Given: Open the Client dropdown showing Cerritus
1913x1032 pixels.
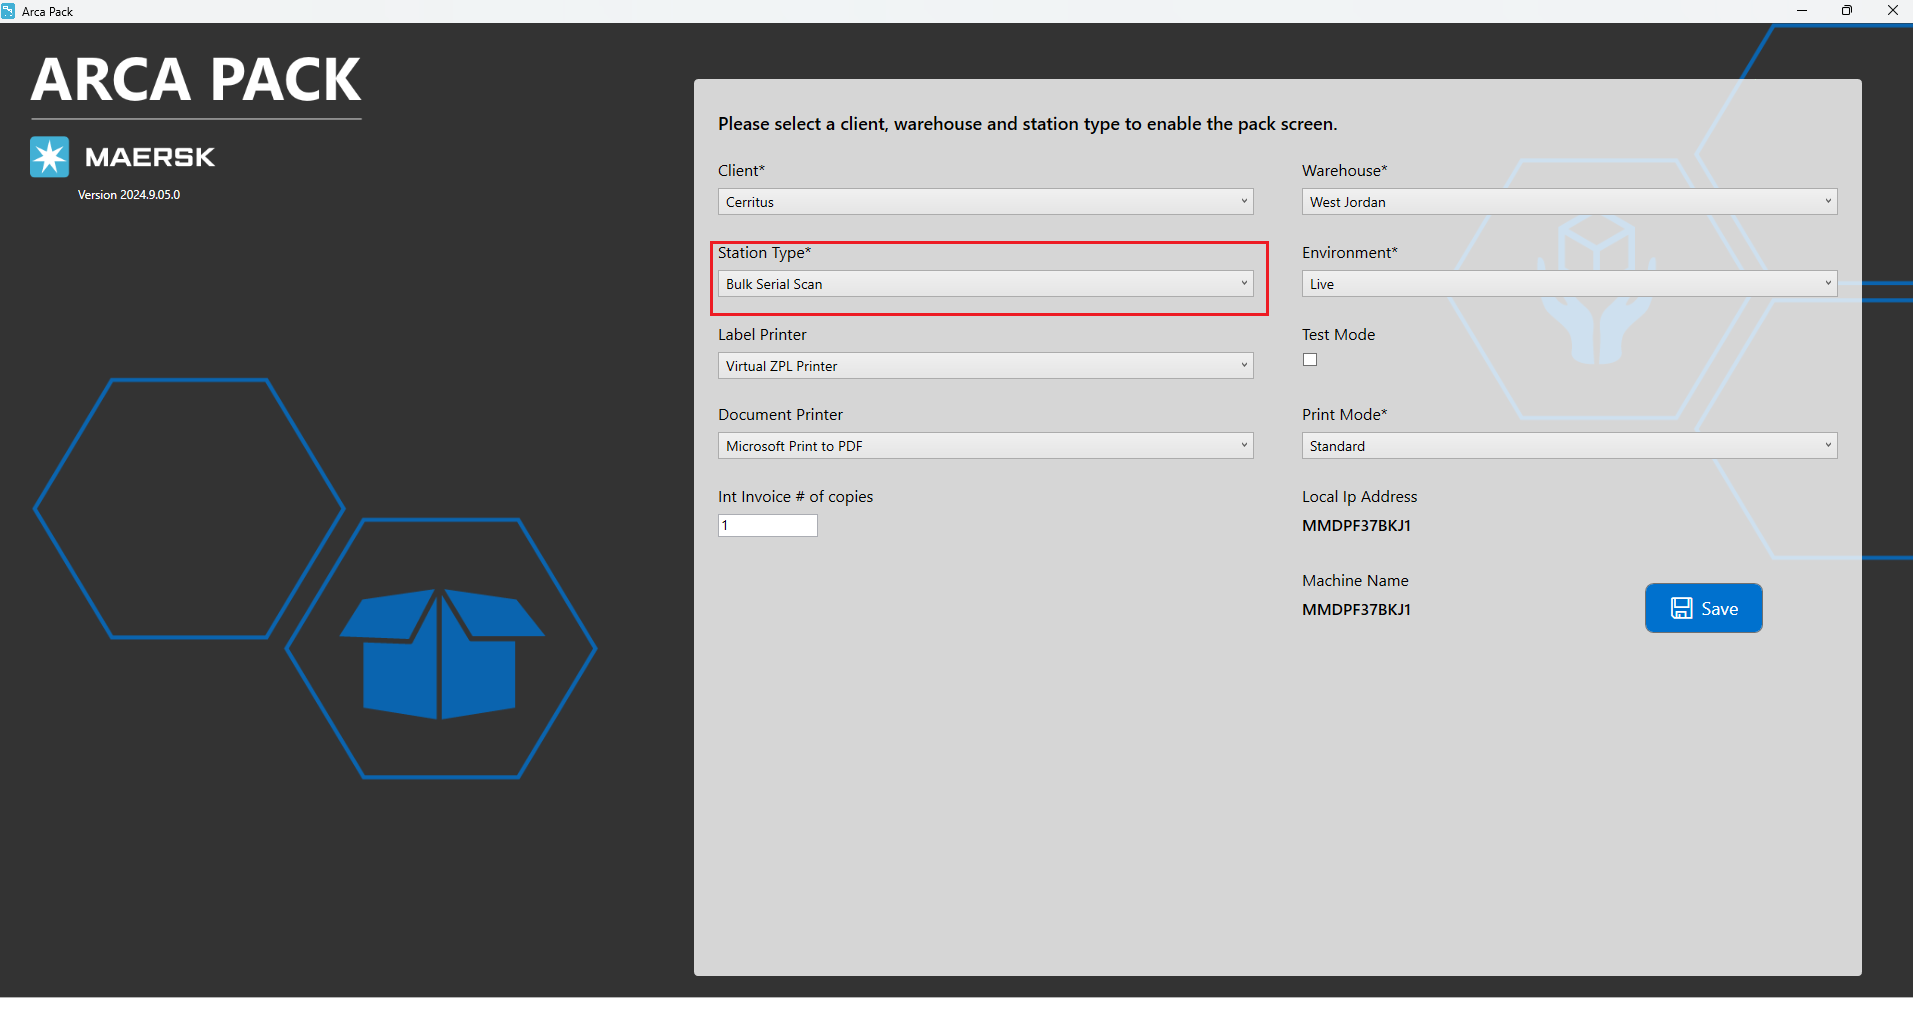Looking at the screenshot, I should 985,202.
